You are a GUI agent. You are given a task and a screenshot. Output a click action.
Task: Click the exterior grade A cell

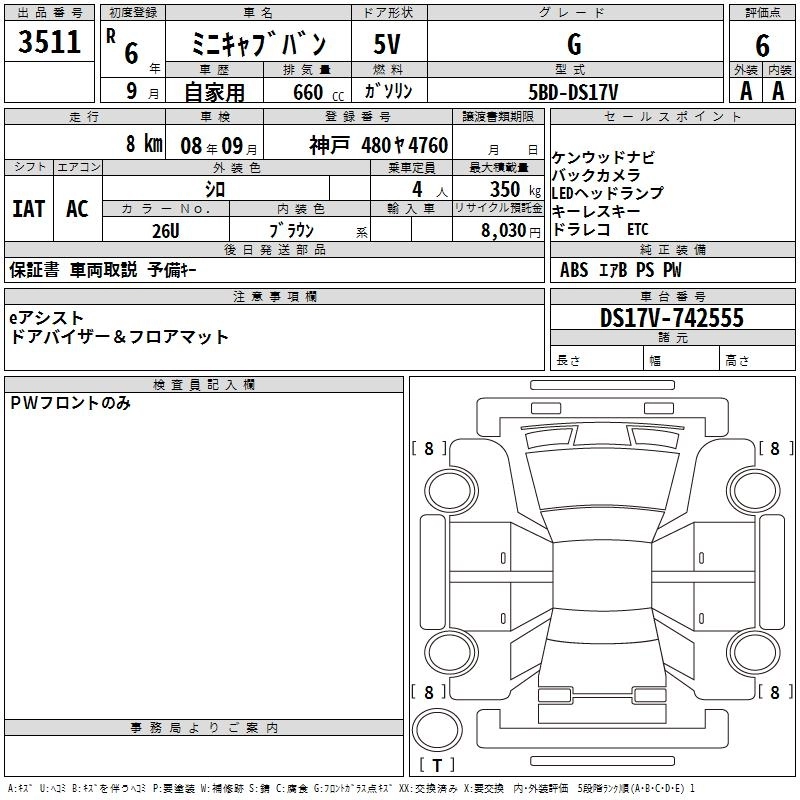tap(745, 90)
